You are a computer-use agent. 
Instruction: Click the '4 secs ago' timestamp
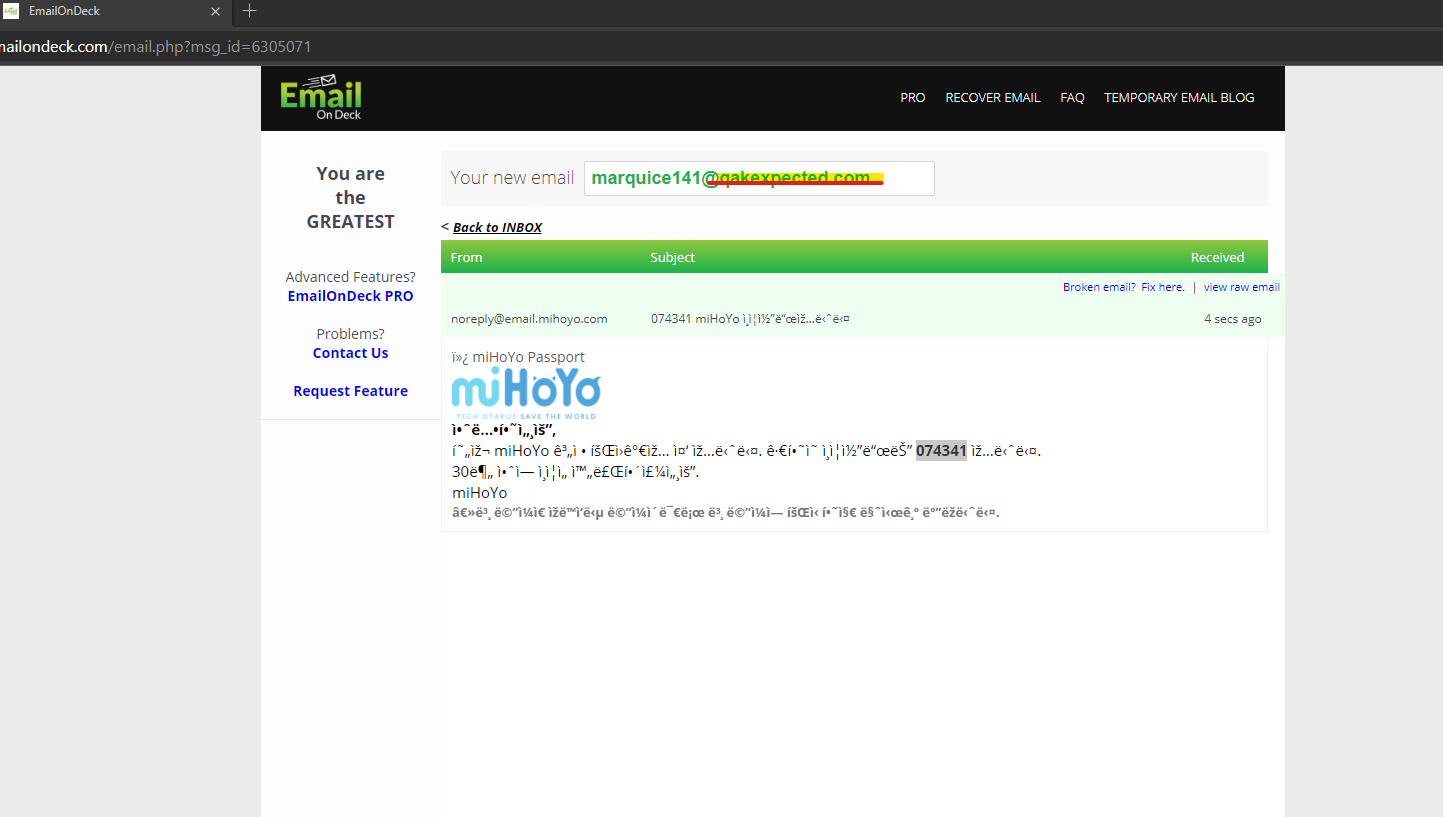[x=1232, y=319]
